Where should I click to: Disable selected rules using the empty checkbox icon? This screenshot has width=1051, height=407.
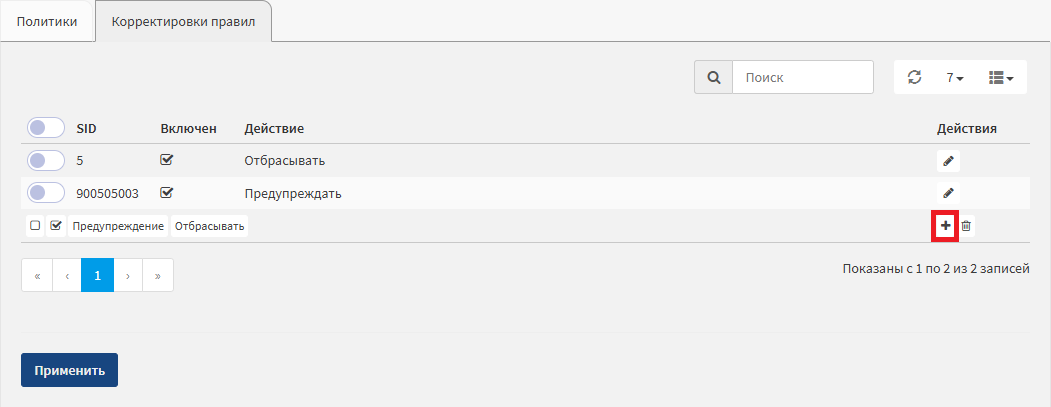[x=36, y=226]
